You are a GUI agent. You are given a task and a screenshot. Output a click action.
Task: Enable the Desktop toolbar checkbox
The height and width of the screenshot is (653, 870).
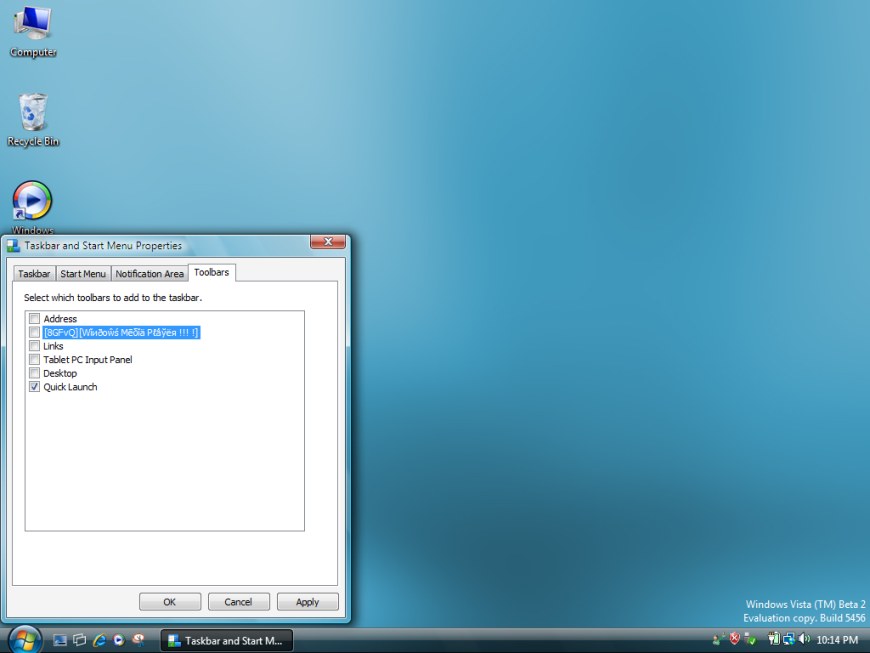coord(34,373)
